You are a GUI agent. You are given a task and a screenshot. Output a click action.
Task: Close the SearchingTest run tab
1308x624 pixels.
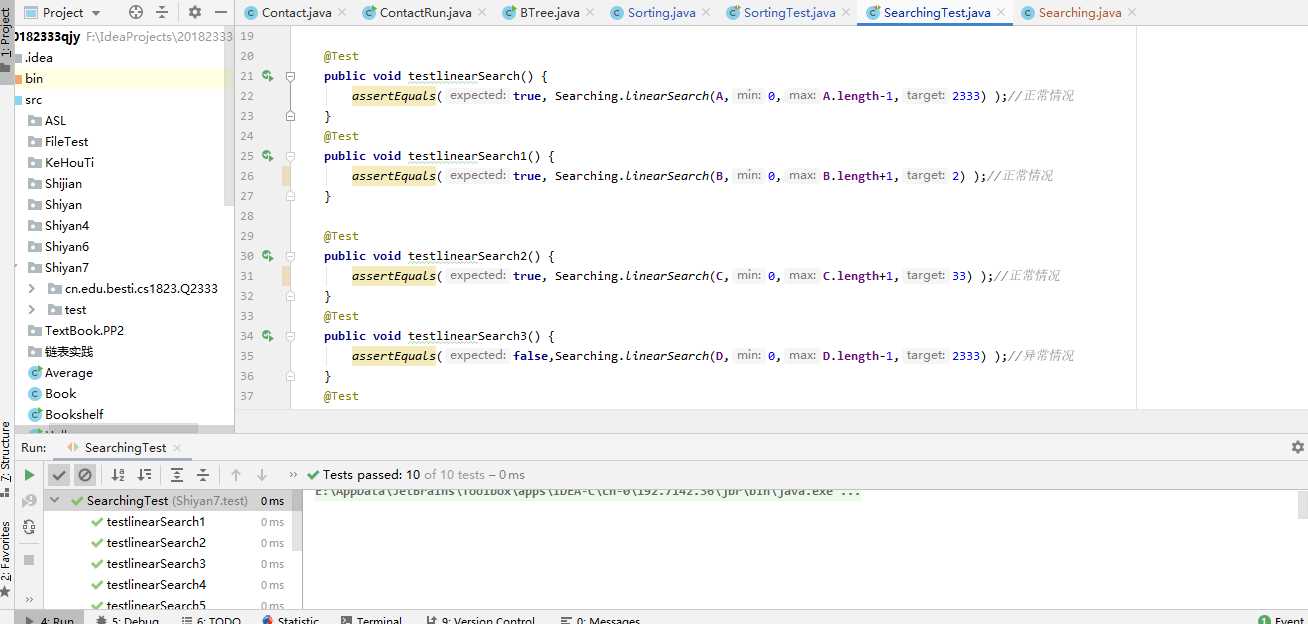click(x=177, y=448)
